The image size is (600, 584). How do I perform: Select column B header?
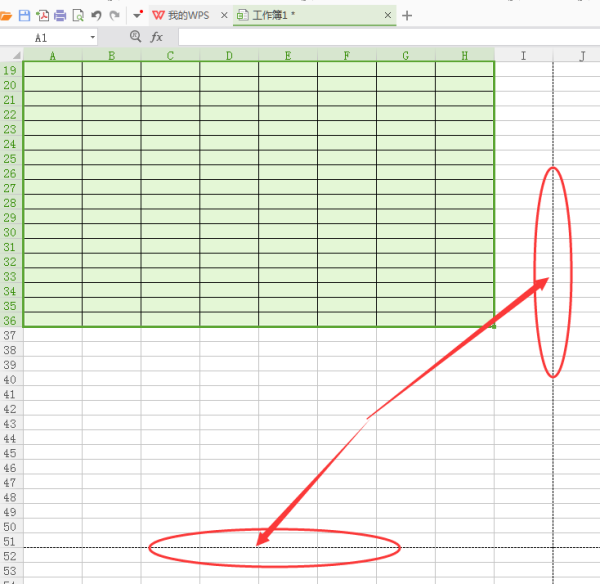[x=111, y=56]
